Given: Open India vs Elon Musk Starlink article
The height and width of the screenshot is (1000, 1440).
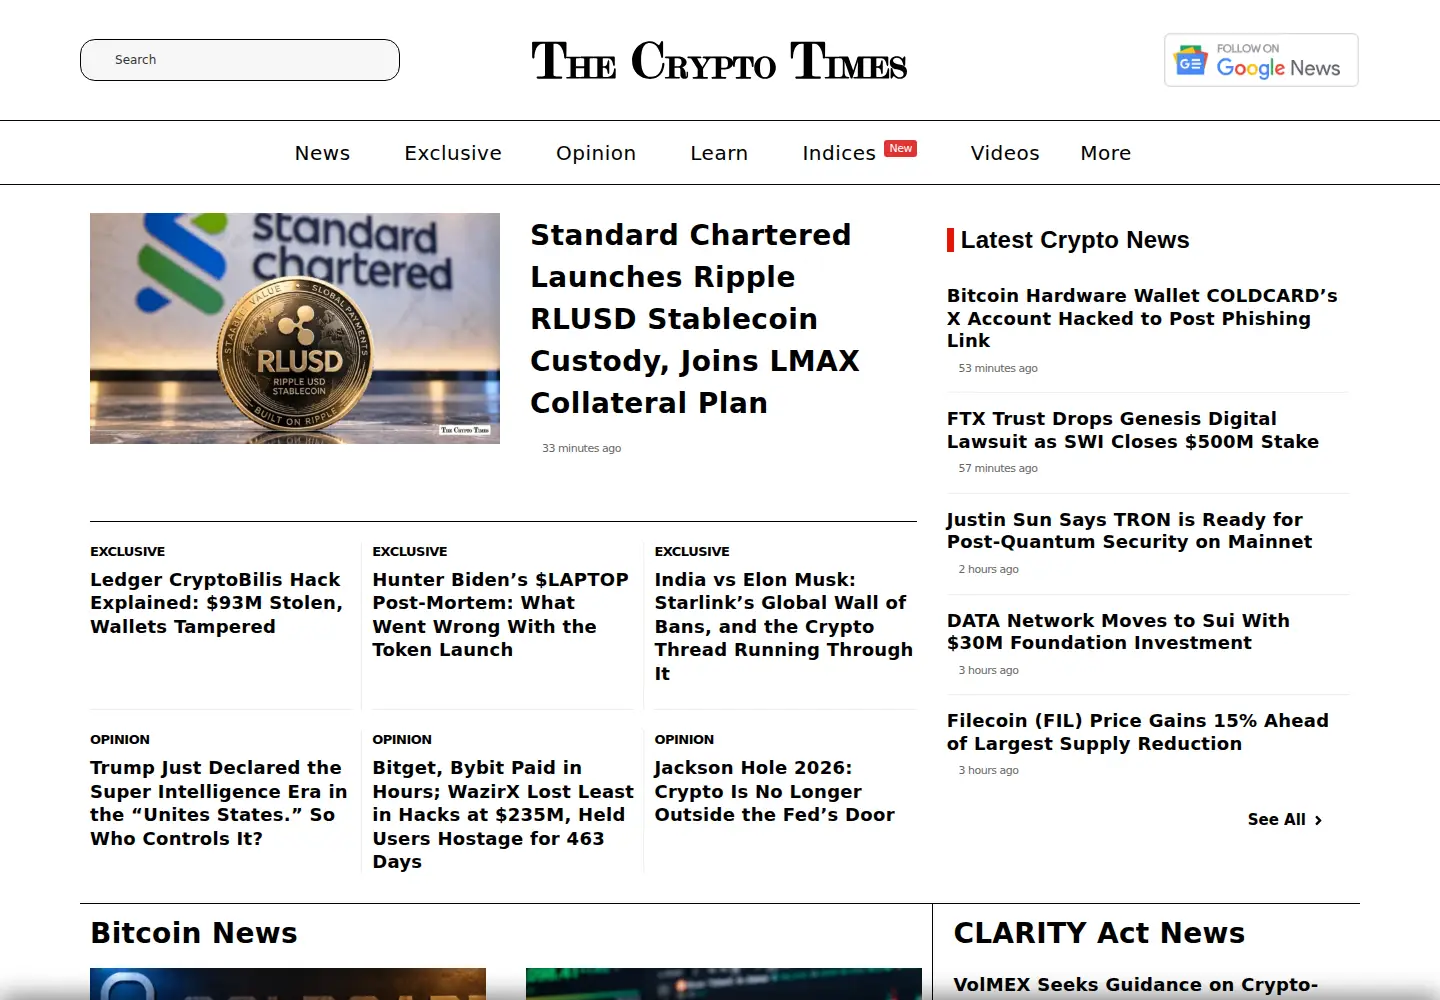Looking at the screenshot, I should (x=784, y=627).
